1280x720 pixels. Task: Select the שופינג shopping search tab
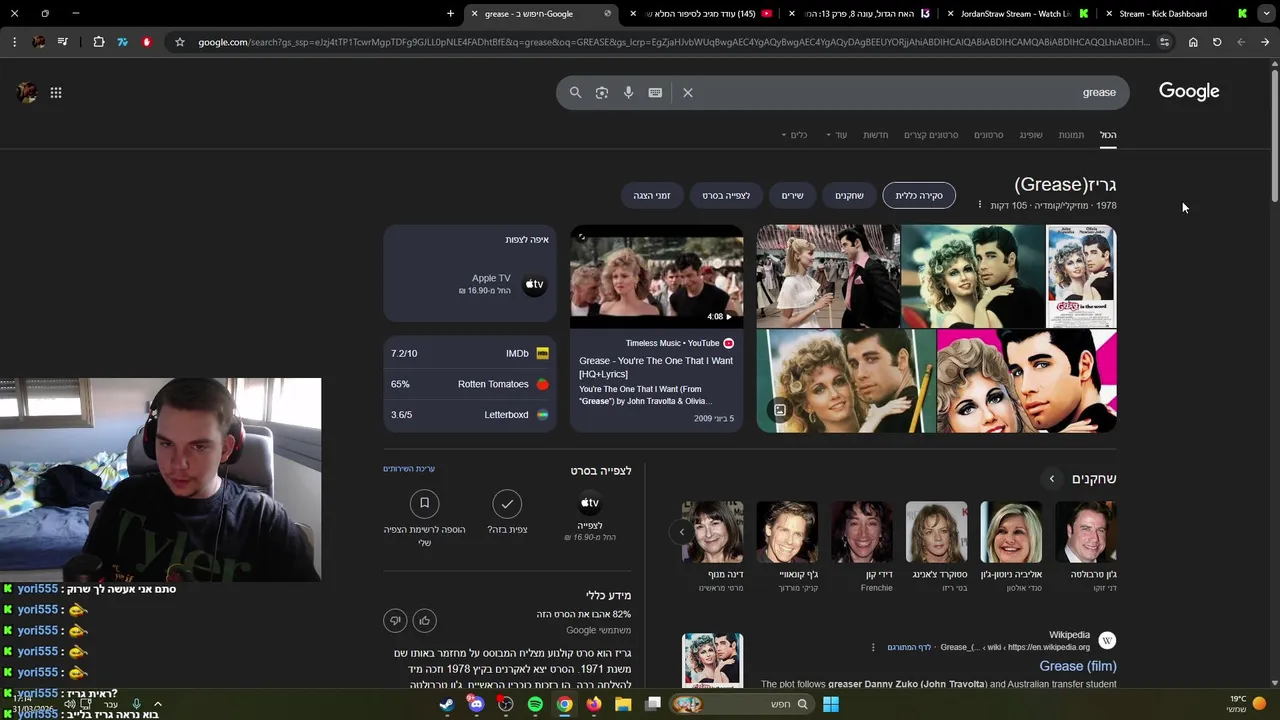tap(1031, 135)
